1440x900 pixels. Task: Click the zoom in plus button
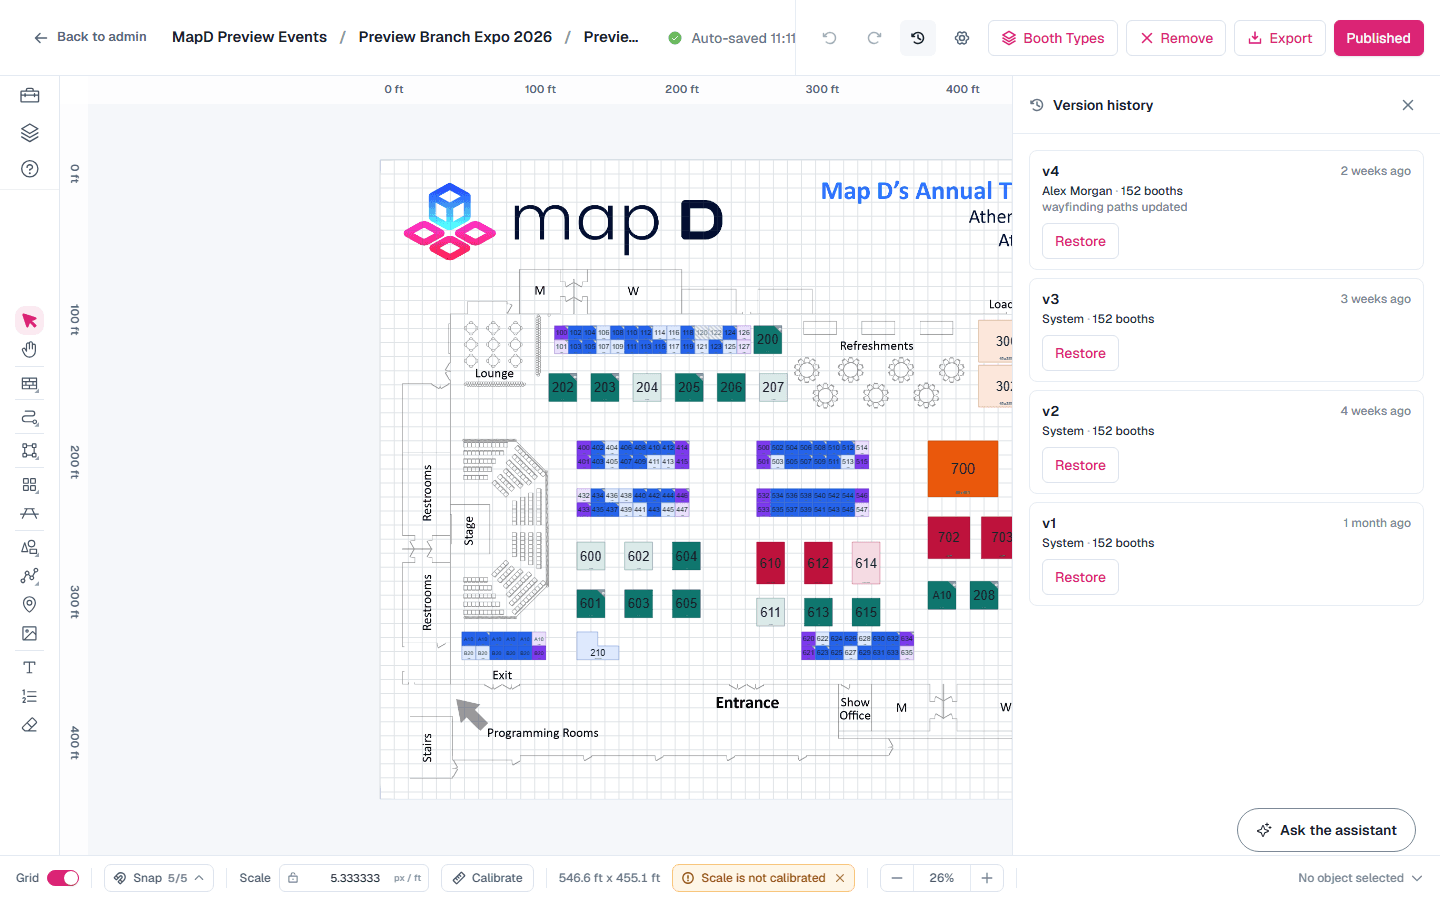tap(986, 878)
